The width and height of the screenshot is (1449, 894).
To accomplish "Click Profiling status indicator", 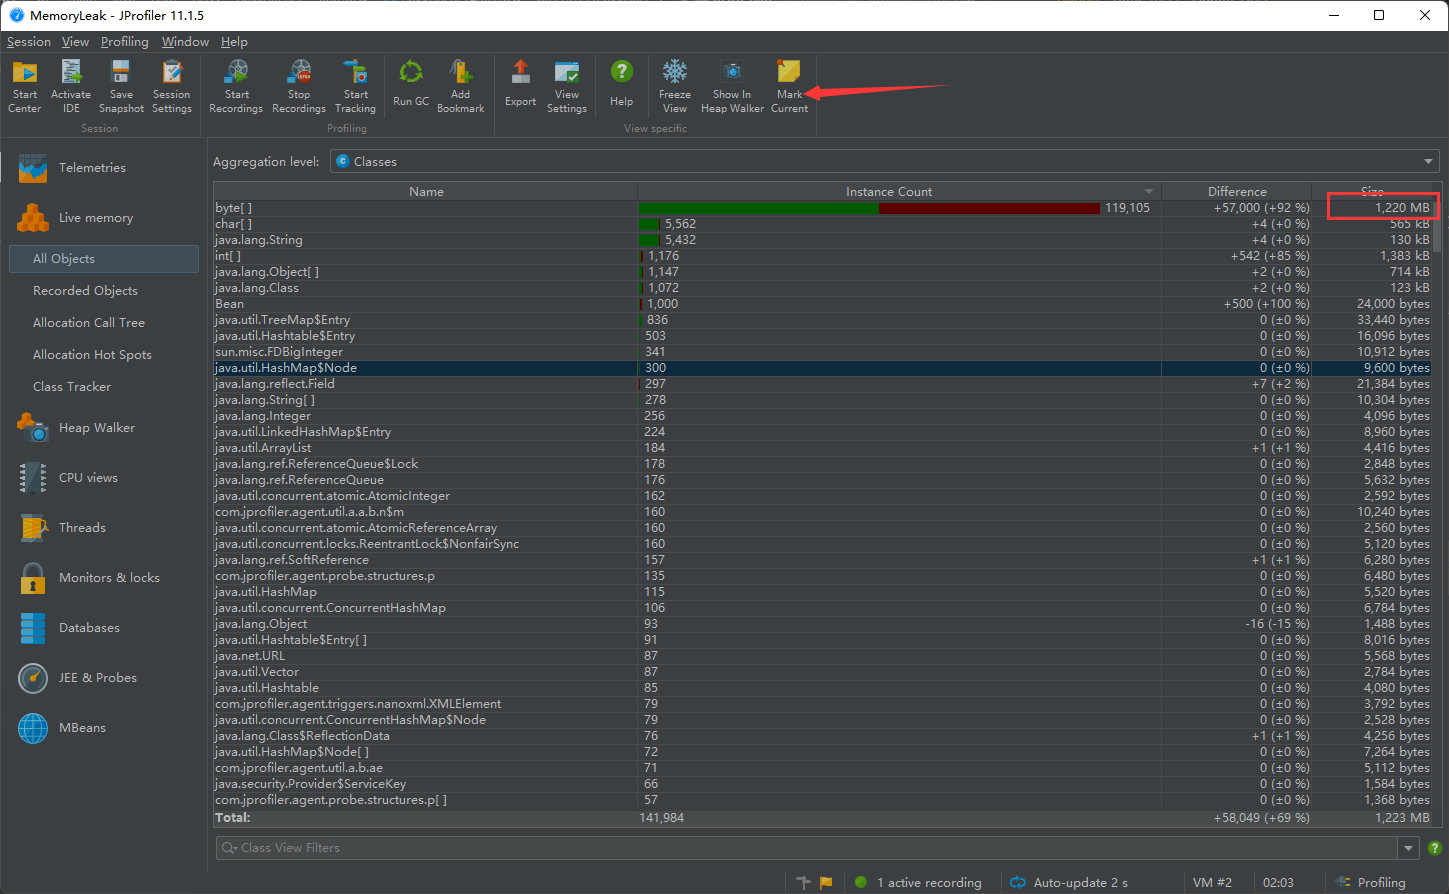I will 1371,883.
